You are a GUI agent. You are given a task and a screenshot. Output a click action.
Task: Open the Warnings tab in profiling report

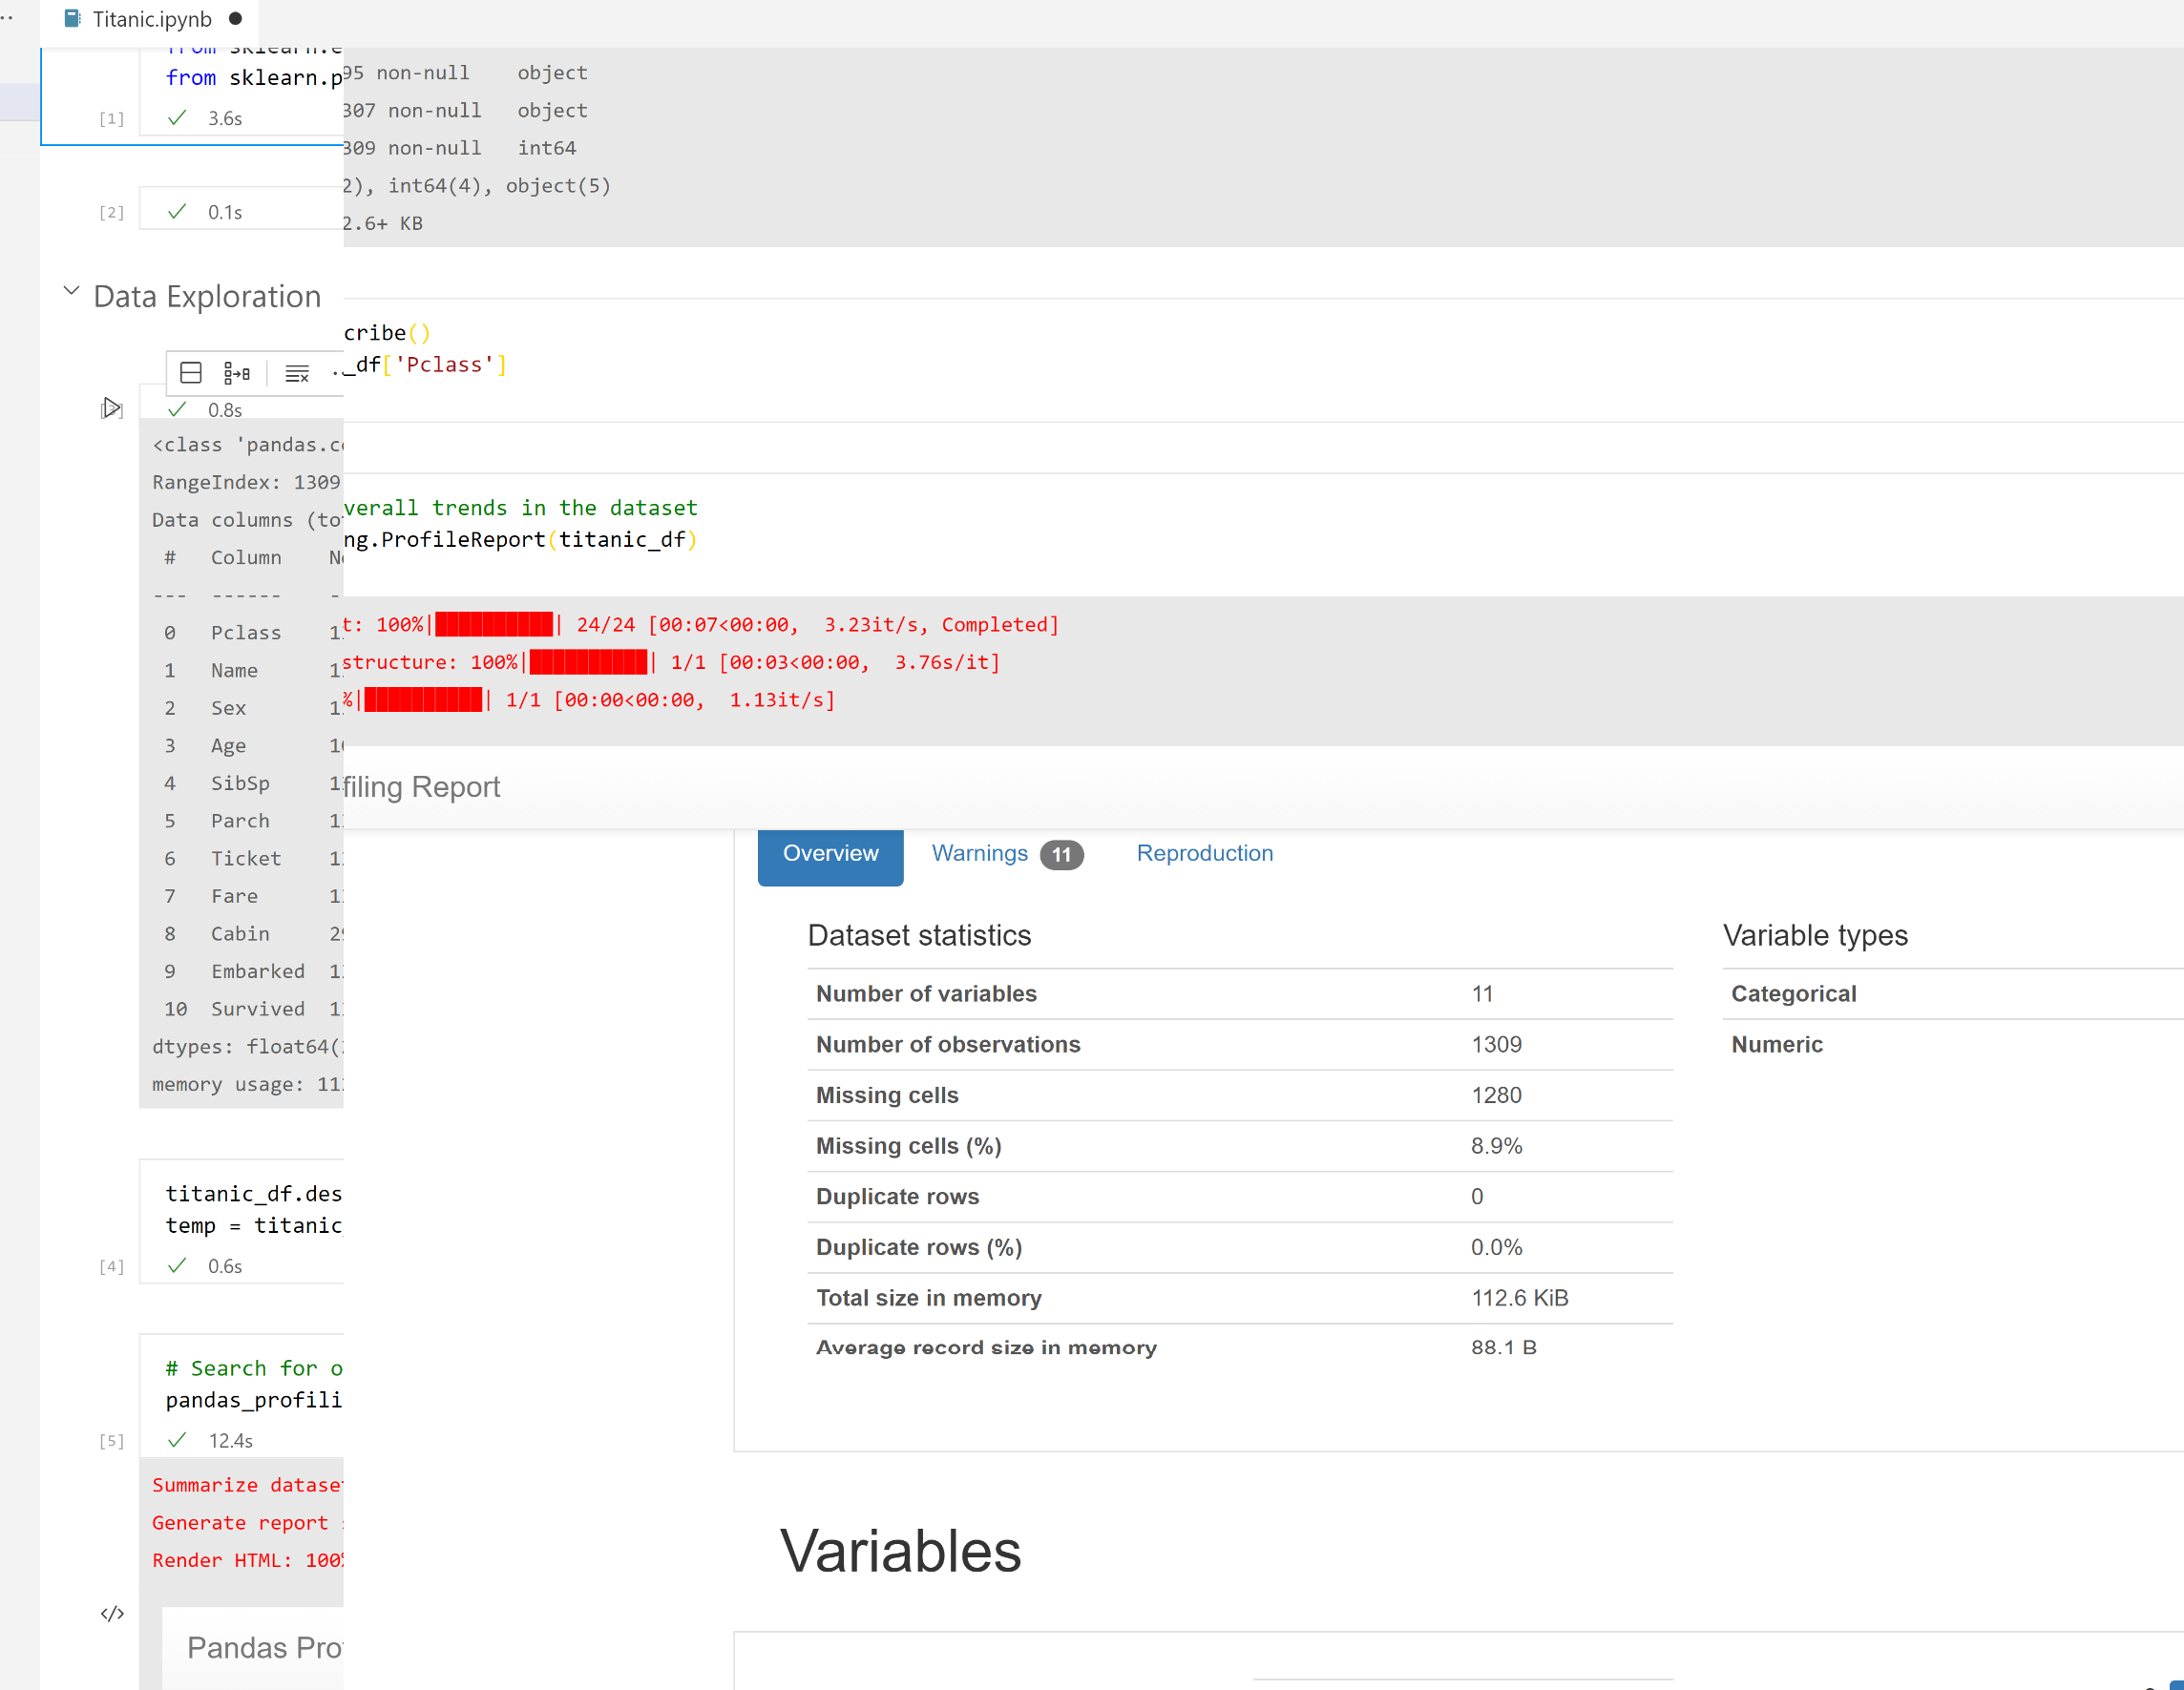[x=979, y=853]
